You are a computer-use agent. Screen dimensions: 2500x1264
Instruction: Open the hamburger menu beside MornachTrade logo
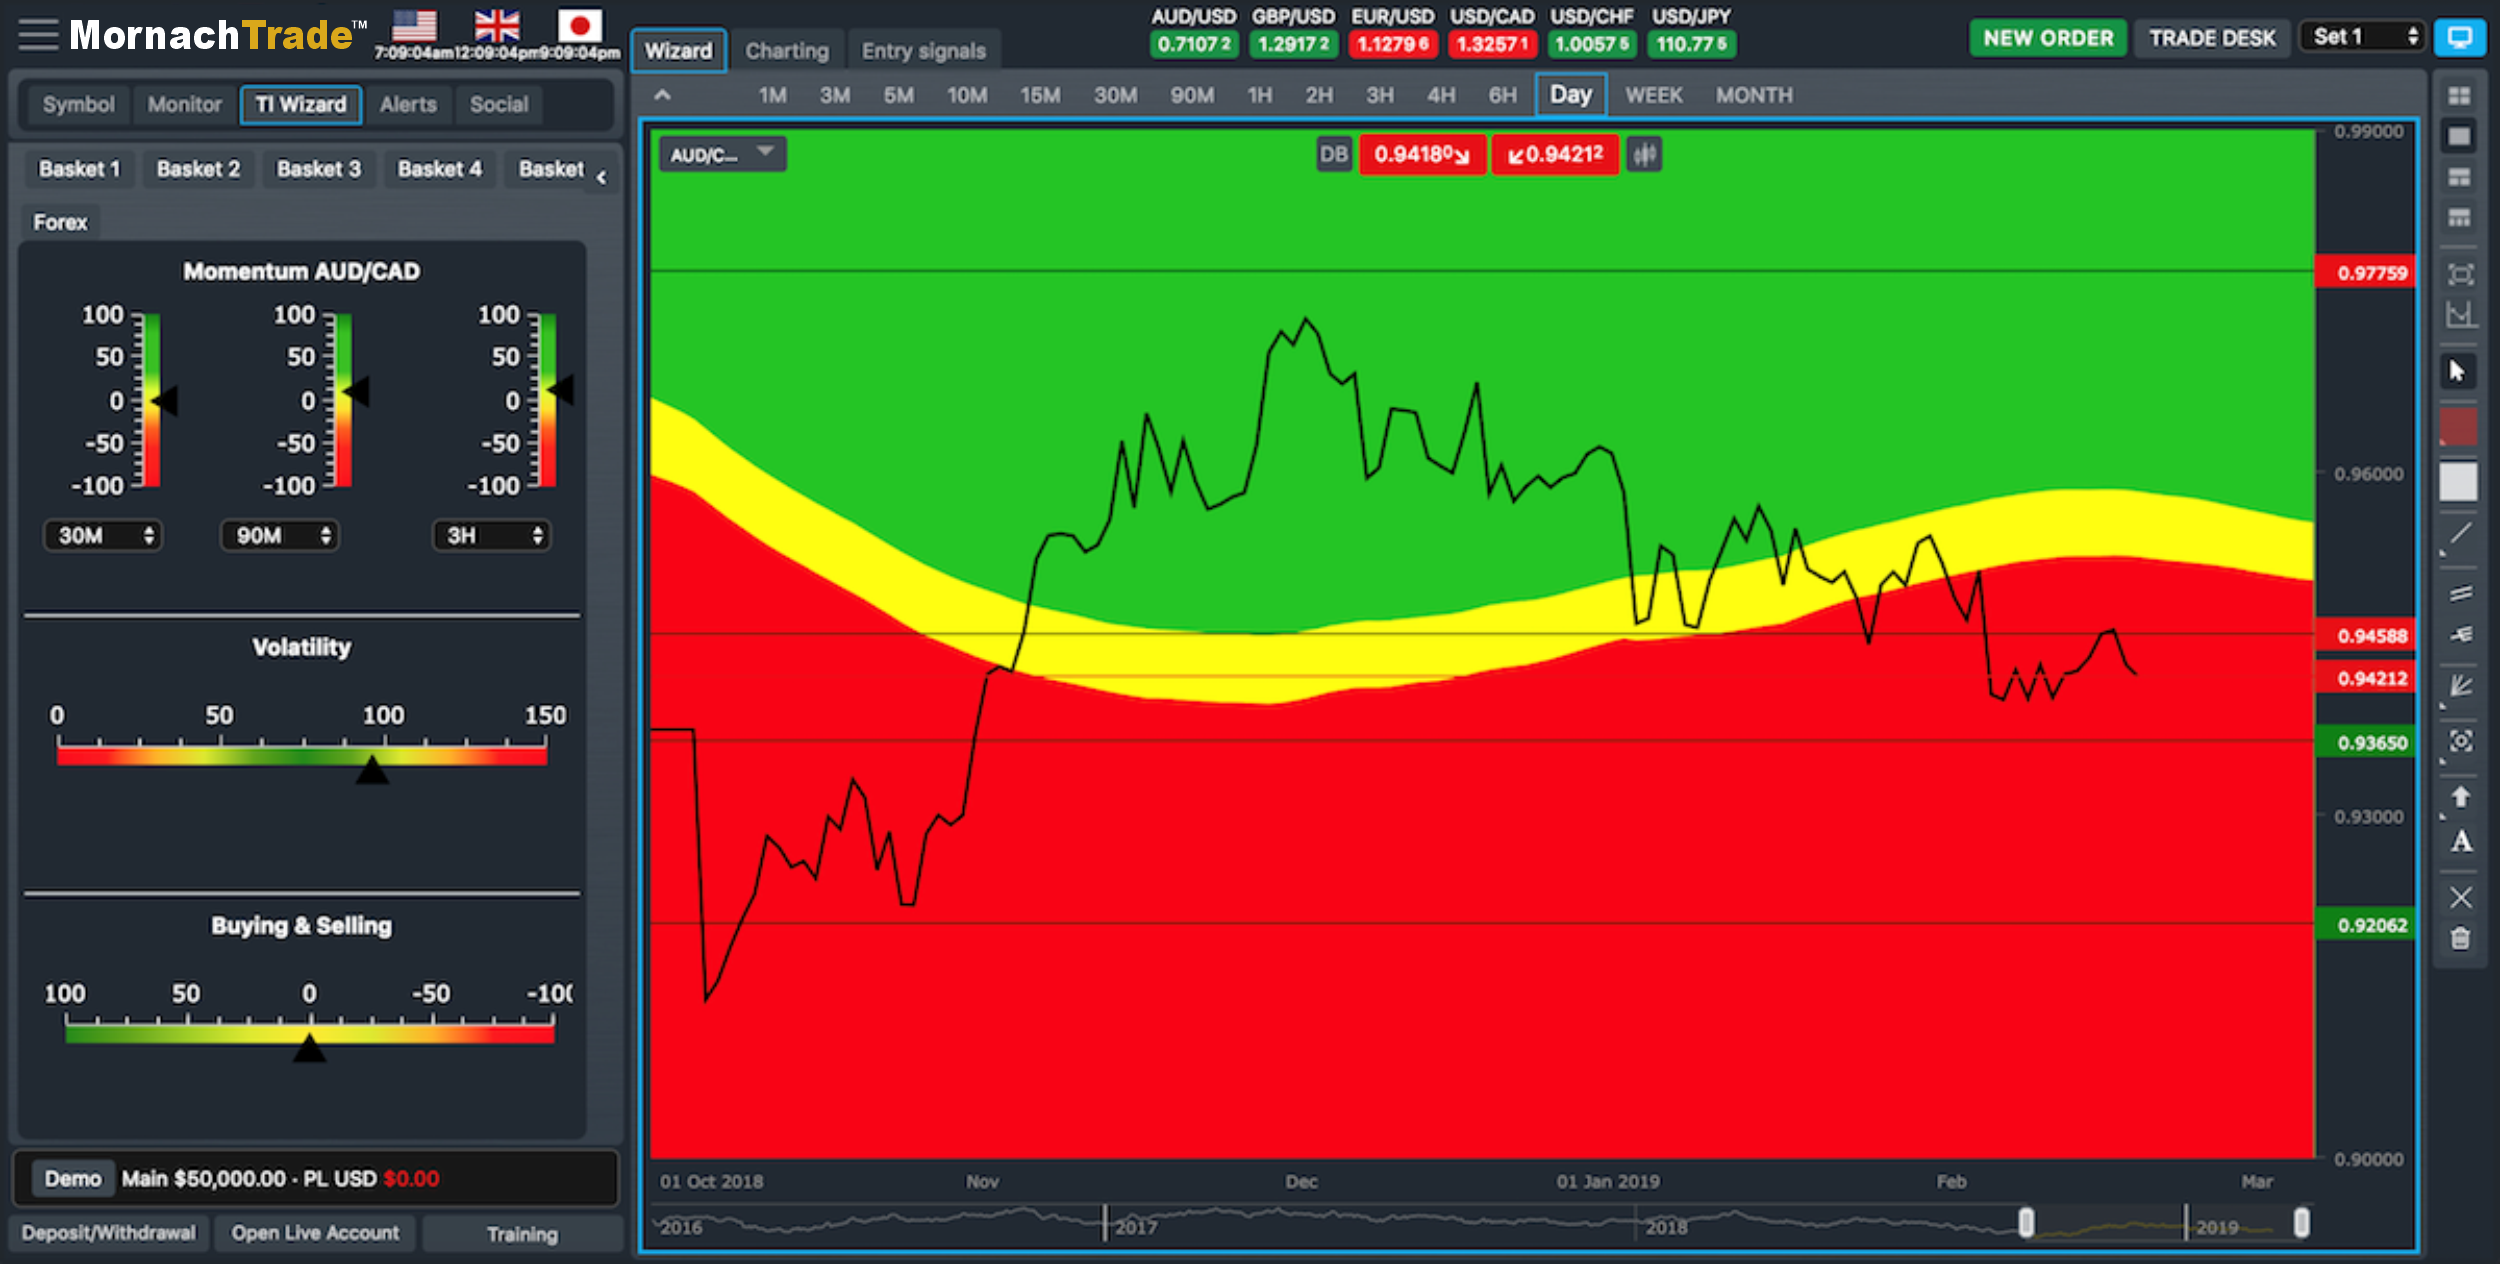[x=38, y=35]
